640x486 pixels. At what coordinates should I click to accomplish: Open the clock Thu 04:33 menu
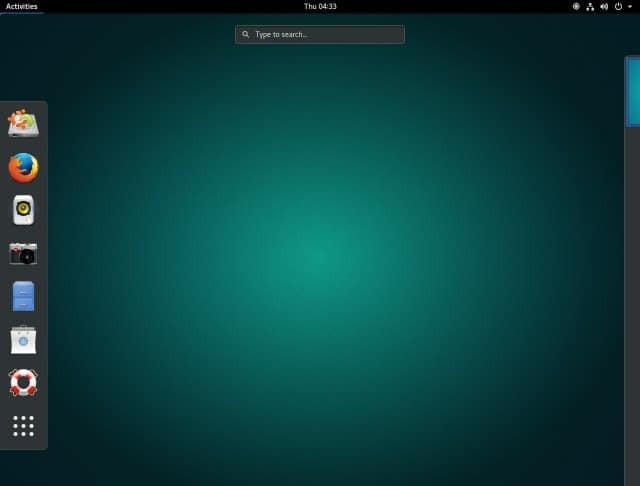(320, 7)
